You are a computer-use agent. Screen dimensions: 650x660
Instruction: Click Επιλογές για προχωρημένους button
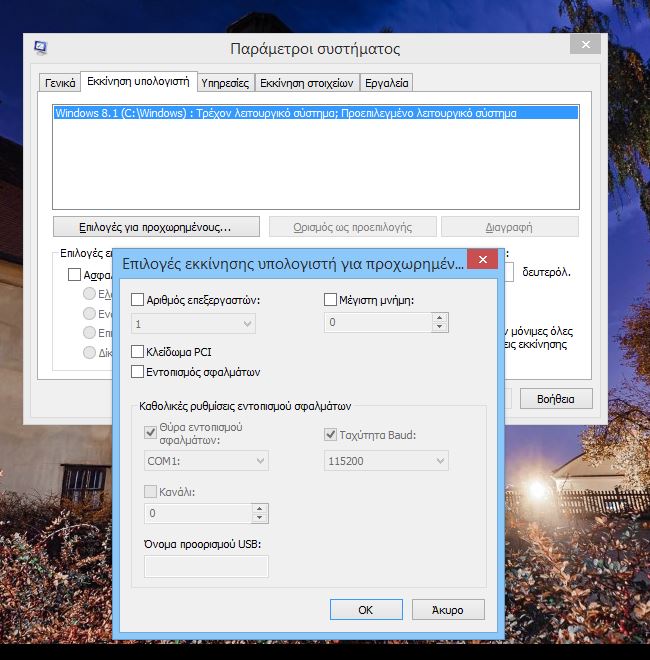[156, 227]
